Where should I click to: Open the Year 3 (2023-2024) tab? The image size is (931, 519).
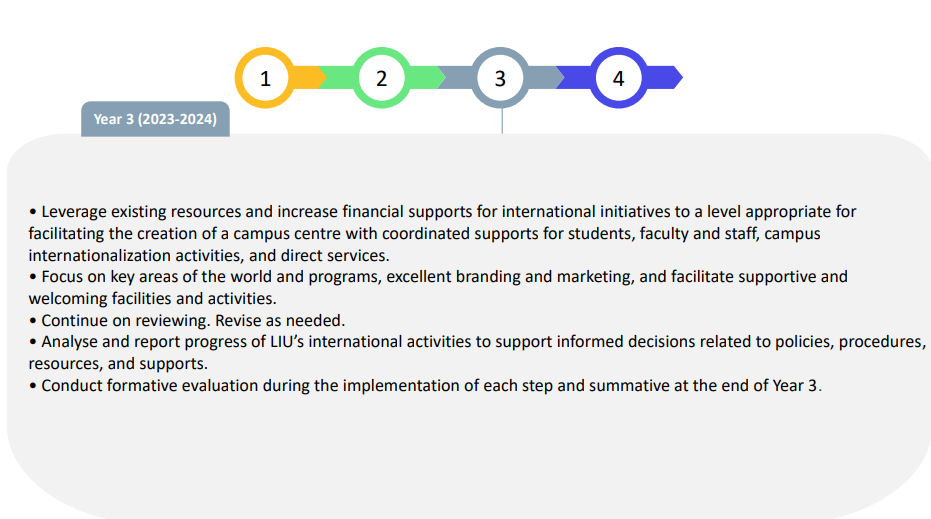coord(155,119)
